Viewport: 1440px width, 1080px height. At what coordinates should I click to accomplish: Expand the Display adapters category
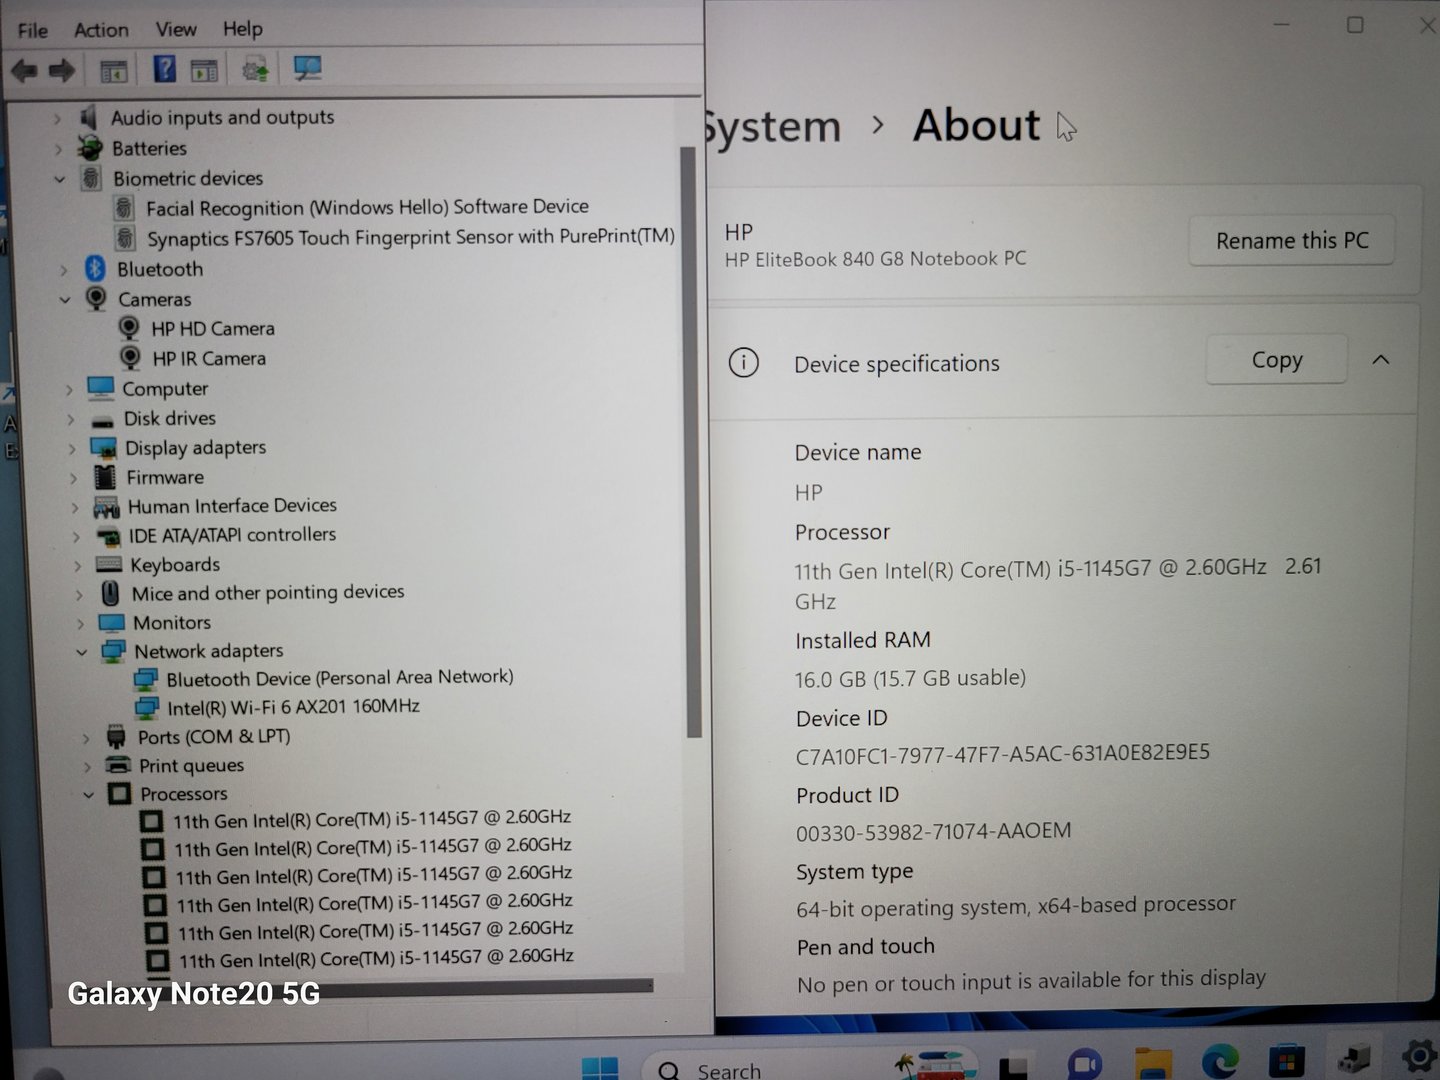click(x=72, y=449)
